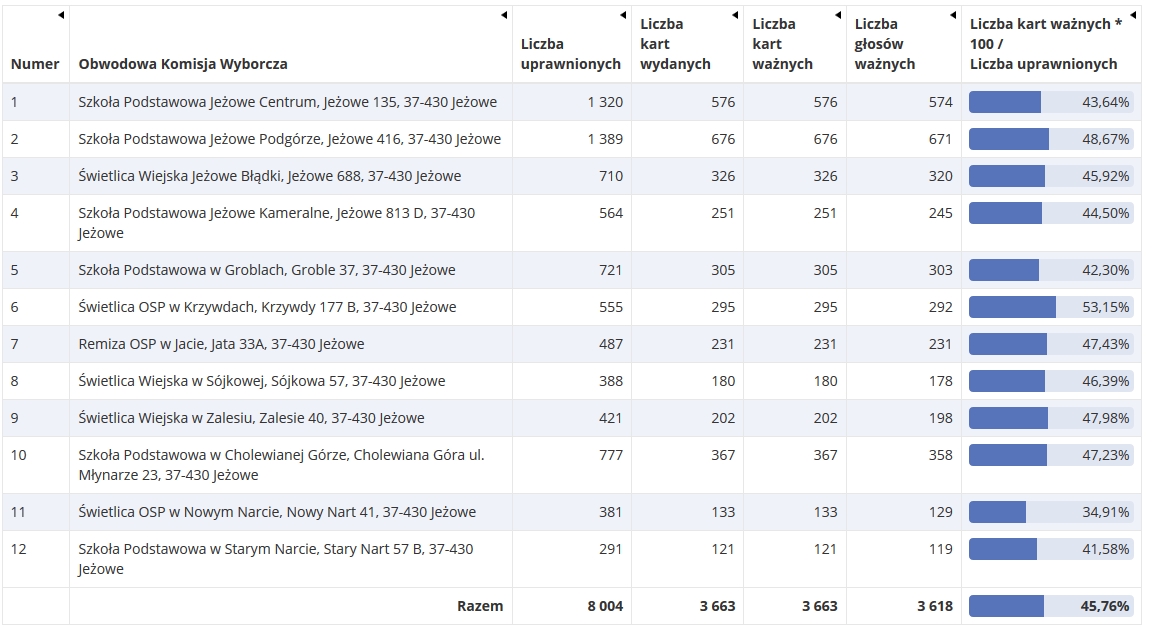Click the Razem total row label
This screenshot has width=1152, height=636.
coord(480,606)
